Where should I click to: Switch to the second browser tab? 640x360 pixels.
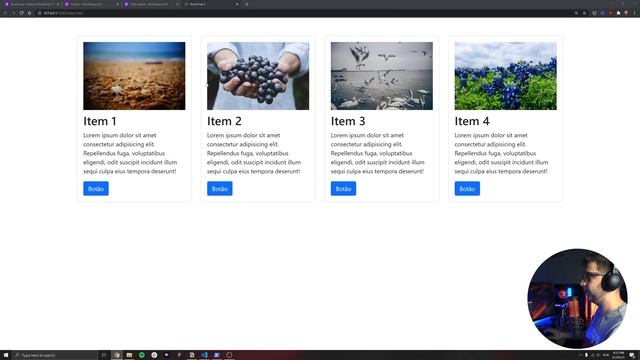pyautogui.click(x=91, y=4)
